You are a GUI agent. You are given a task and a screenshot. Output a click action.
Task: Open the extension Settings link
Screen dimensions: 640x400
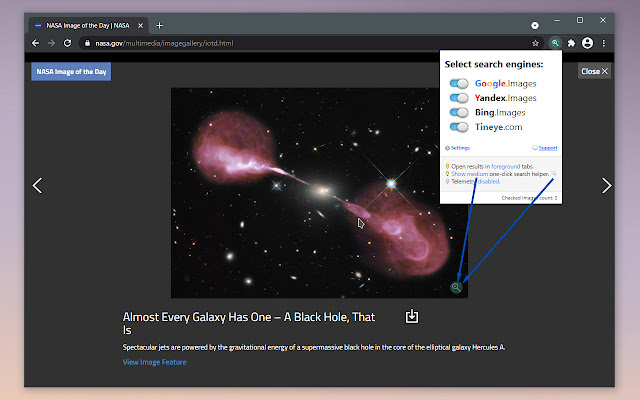[x=460, y=147]
